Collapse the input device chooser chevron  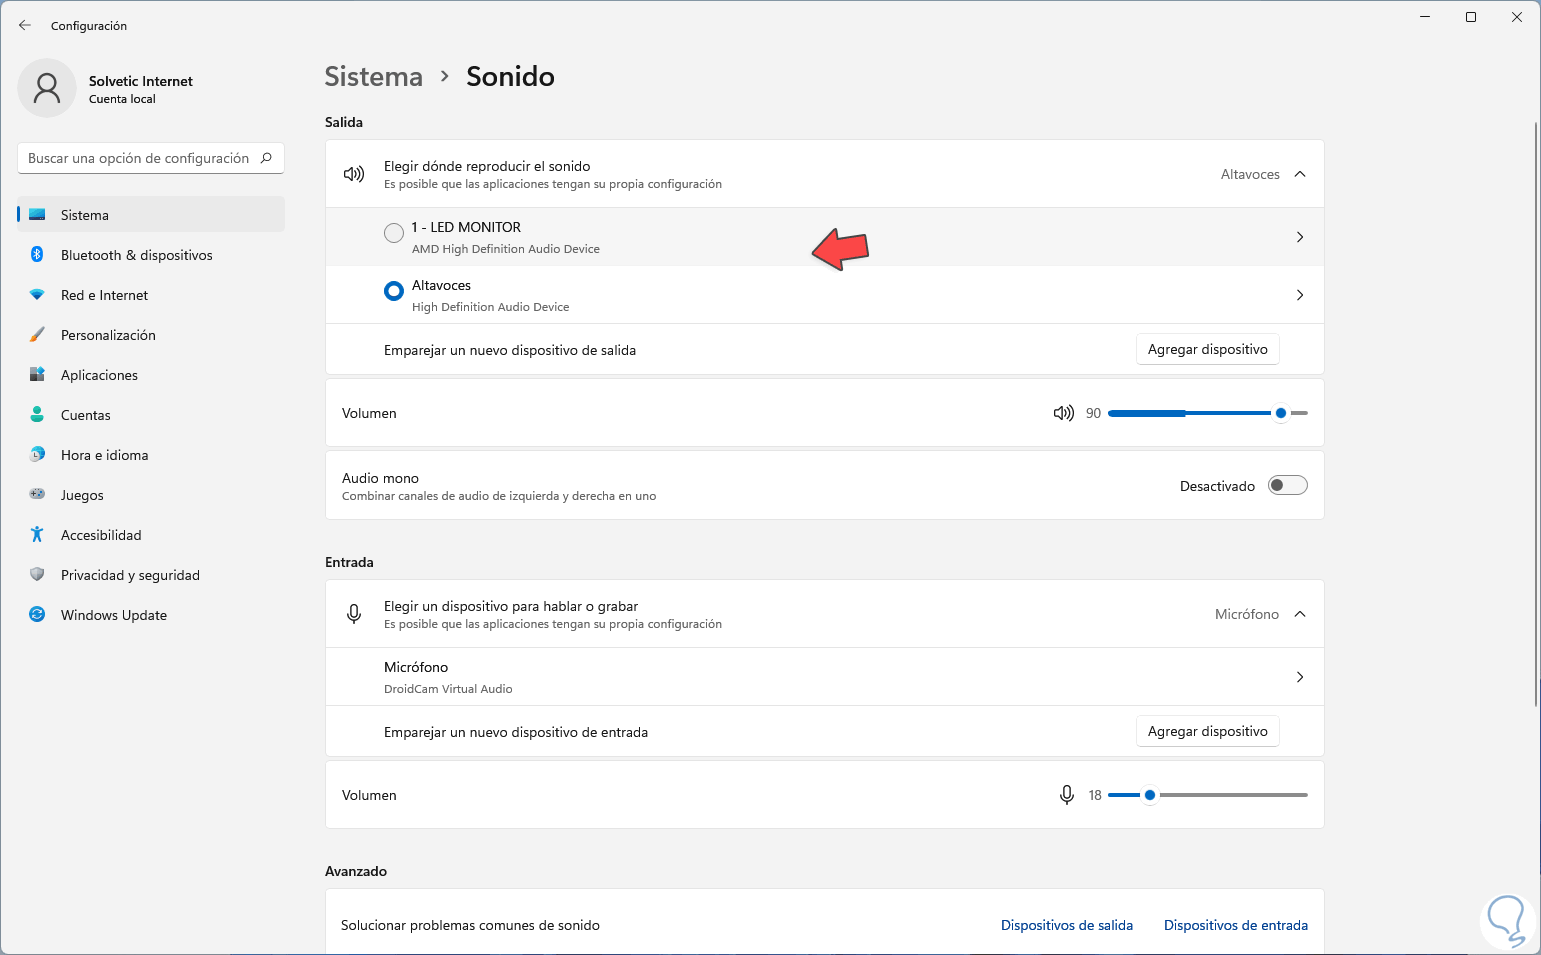click(x=1300, y=614)
